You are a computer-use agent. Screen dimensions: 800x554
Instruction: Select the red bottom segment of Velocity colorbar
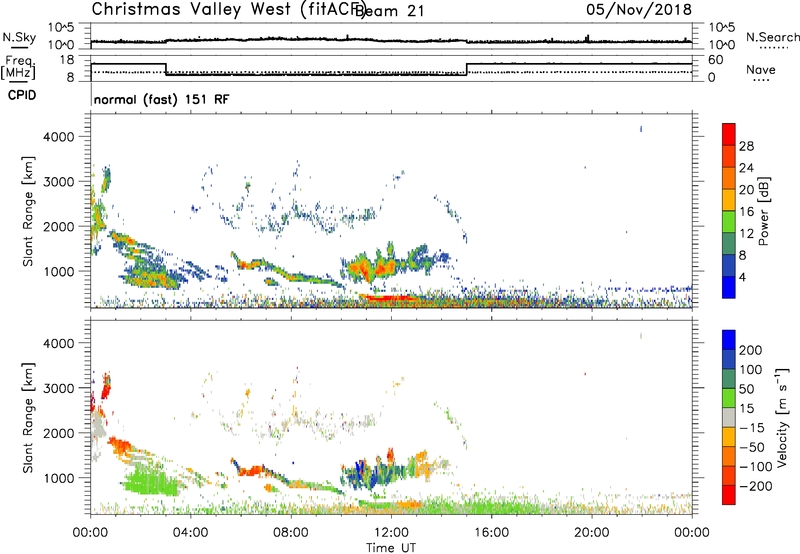point(729,495)
